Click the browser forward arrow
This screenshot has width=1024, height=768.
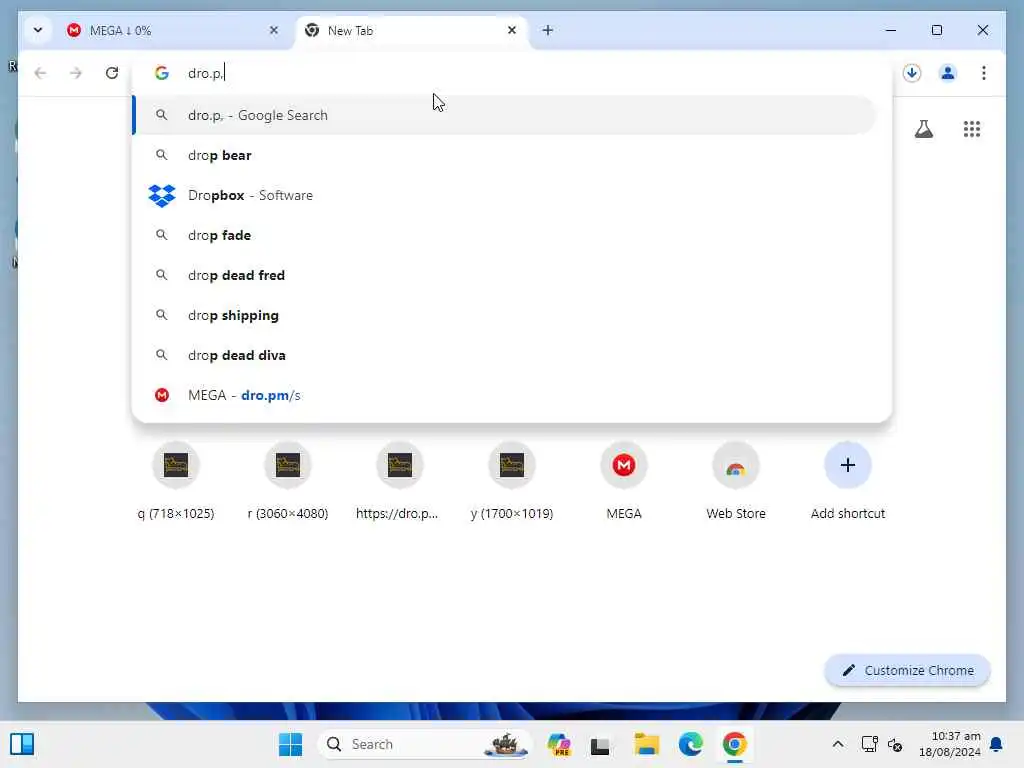(76, 73)
